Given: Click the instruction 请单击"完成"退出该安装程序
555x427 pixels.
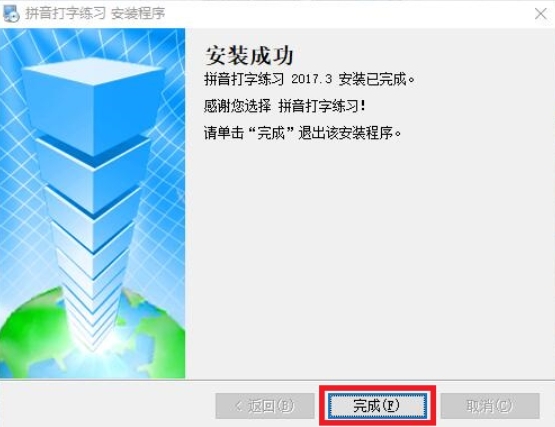Looking at the screenshot, I should coord(303,133).
